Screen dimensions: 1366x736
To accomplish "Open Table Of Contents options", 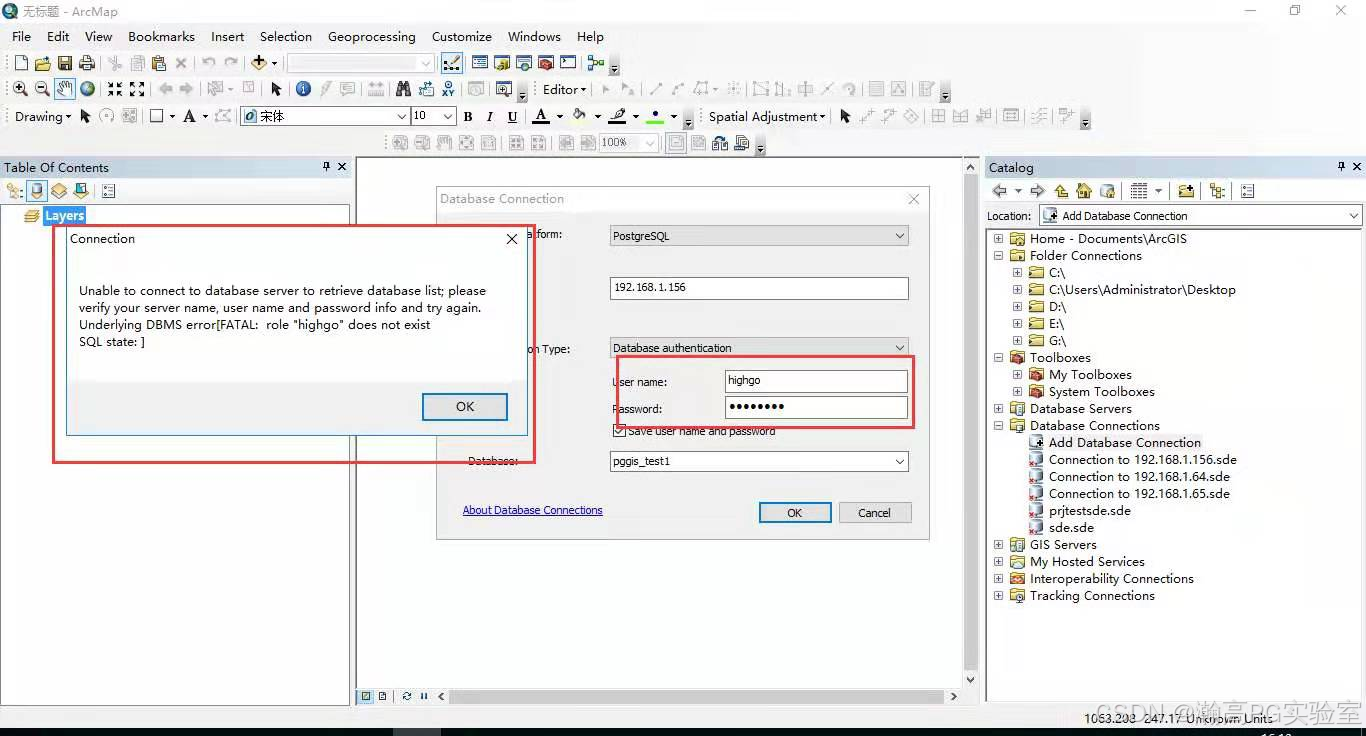I will pyautogui.click(x=109, y=191).
